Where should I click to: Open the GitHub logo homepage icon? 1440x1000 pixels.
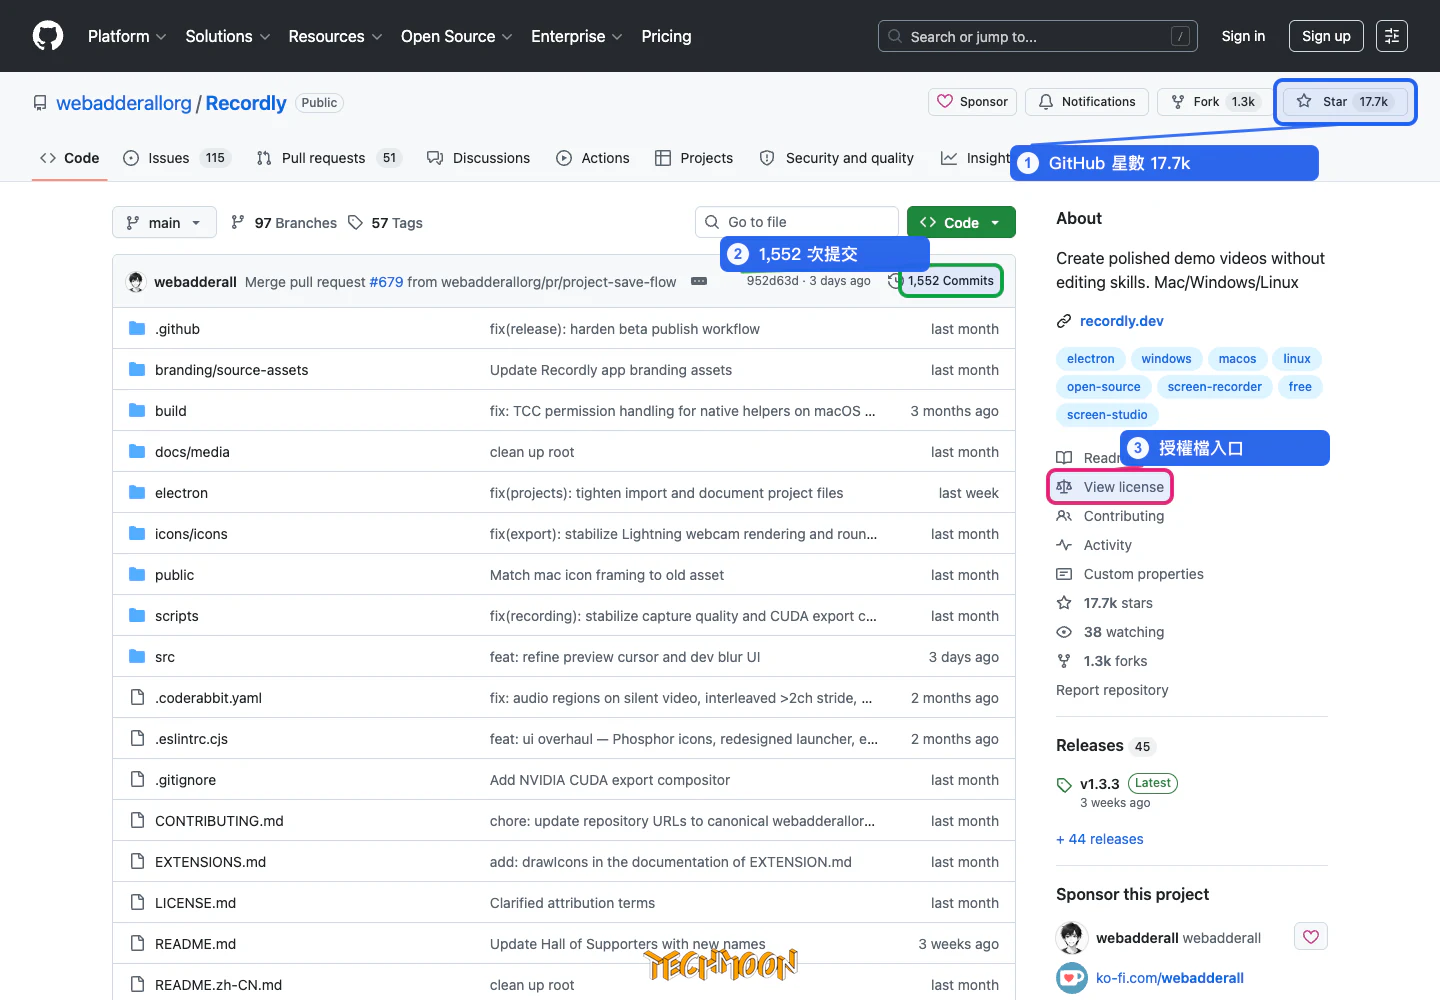coord(48,36)
